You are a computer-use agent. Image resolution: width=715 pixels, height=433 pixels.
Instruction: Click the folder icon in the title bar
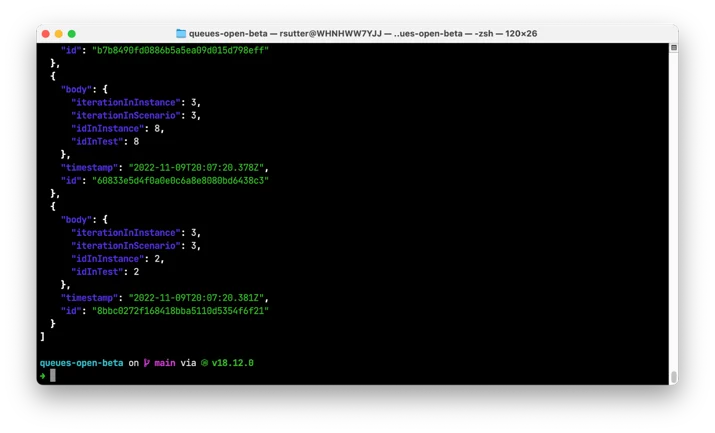[x=181, y=33]
